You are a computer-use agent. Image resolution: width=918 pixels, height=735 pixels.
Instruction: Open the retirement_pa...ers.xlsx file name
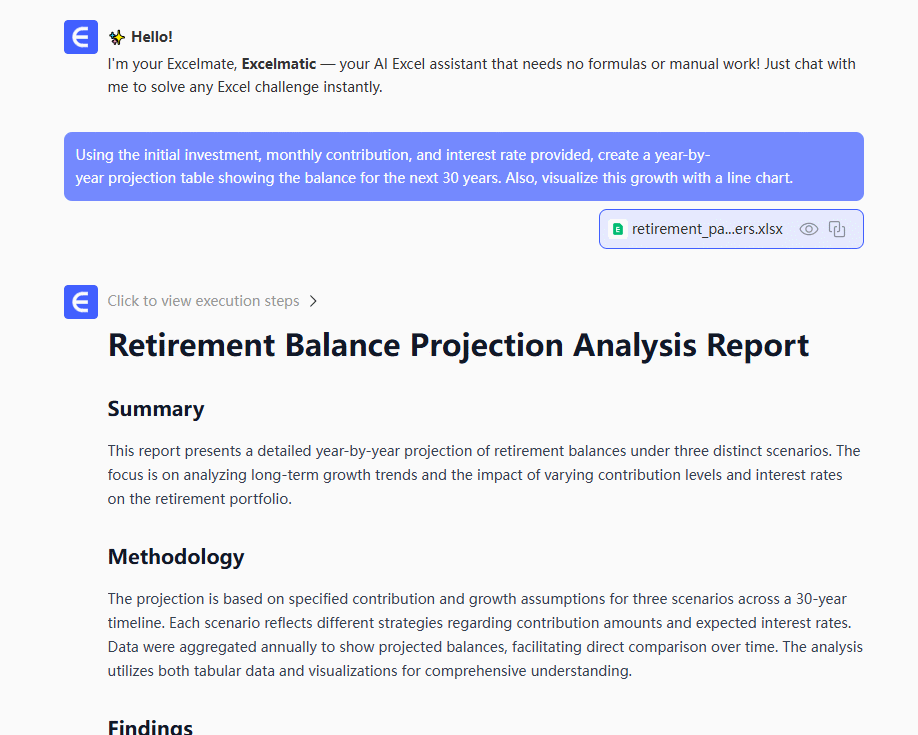pyautogui.click(x=707, y=229)
